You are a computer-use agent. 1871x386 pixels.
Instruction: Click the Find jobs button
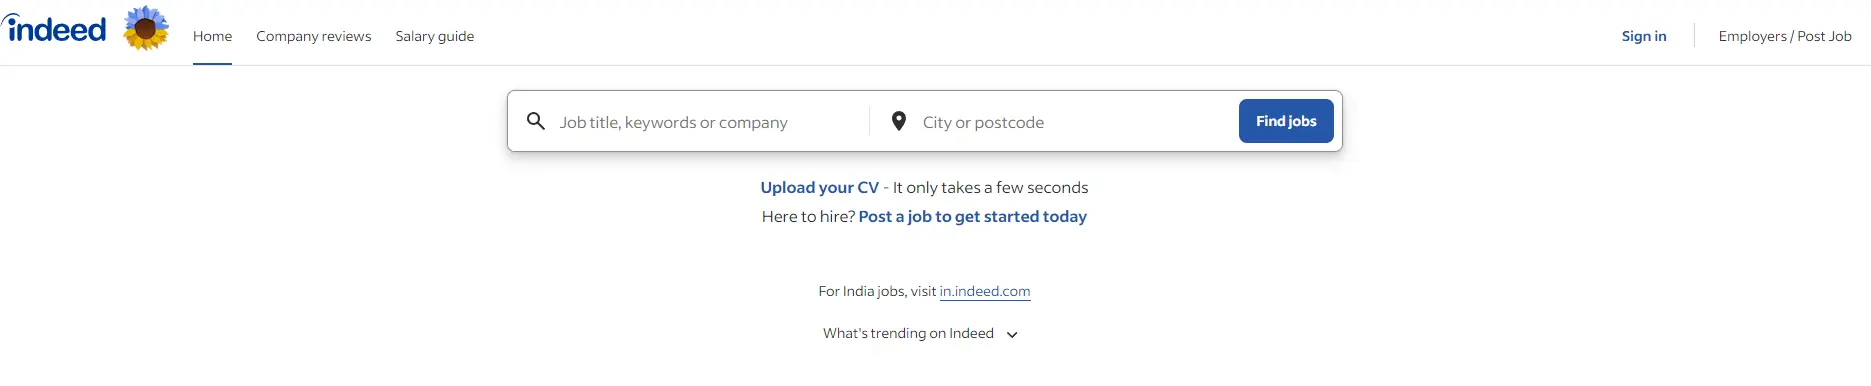[x=1286, y=121]
